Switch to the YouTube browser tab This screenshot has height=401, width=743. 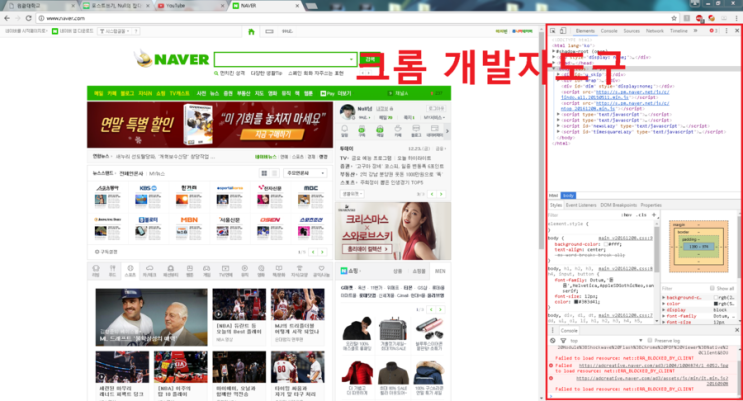click(x=190, y=6)
